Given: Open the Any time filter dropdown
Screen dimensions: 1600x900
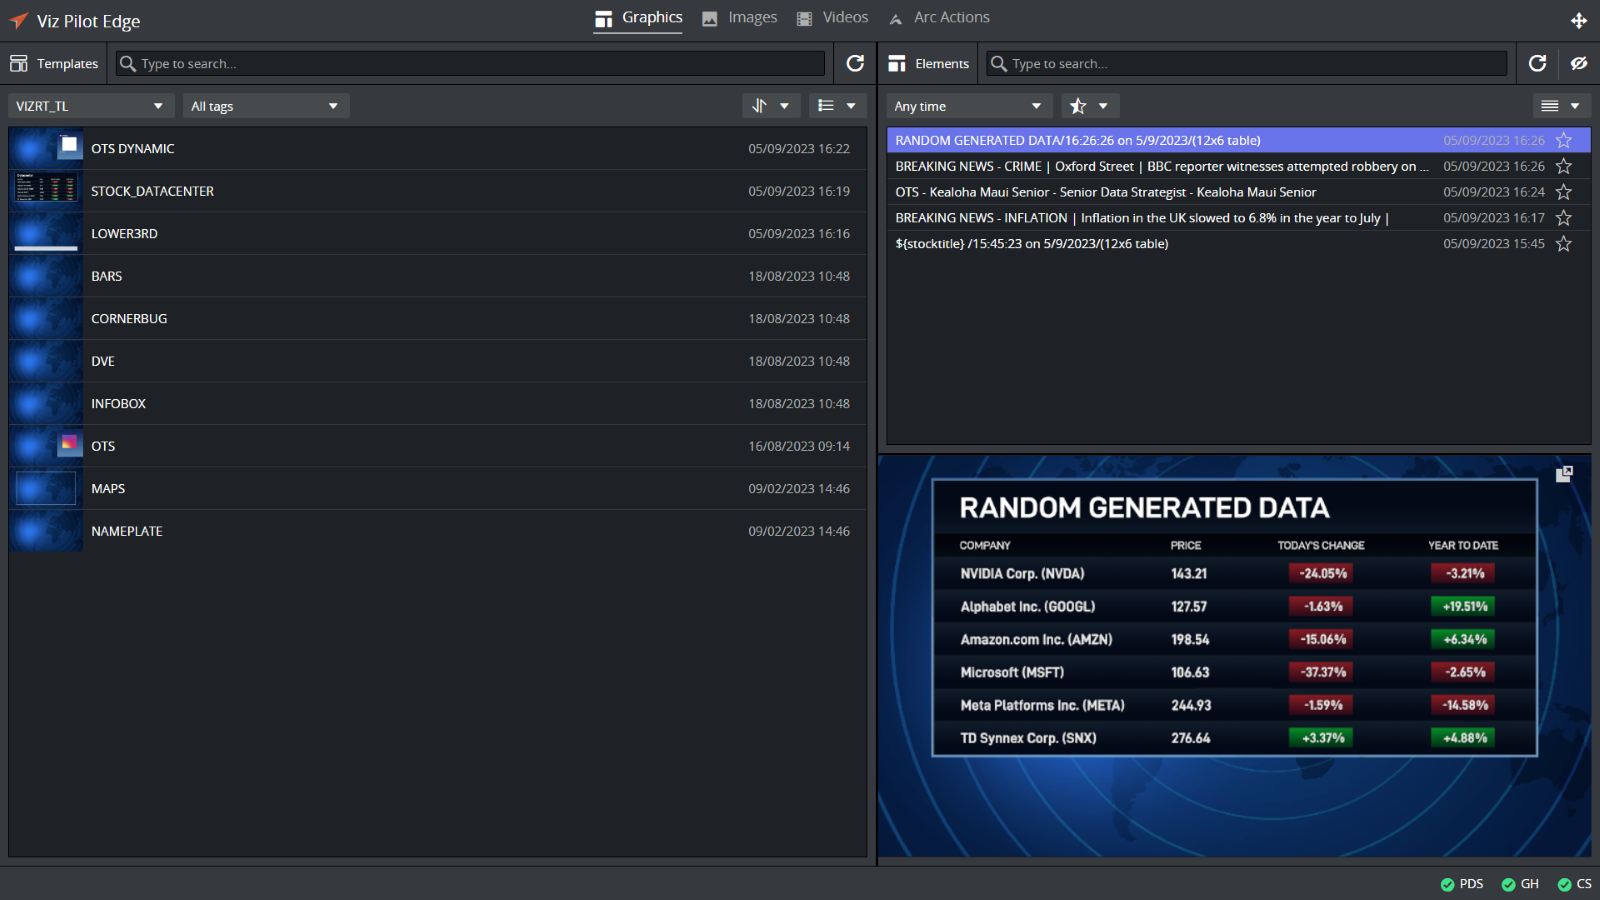Looking at the screenshot, I should point(968,106).
